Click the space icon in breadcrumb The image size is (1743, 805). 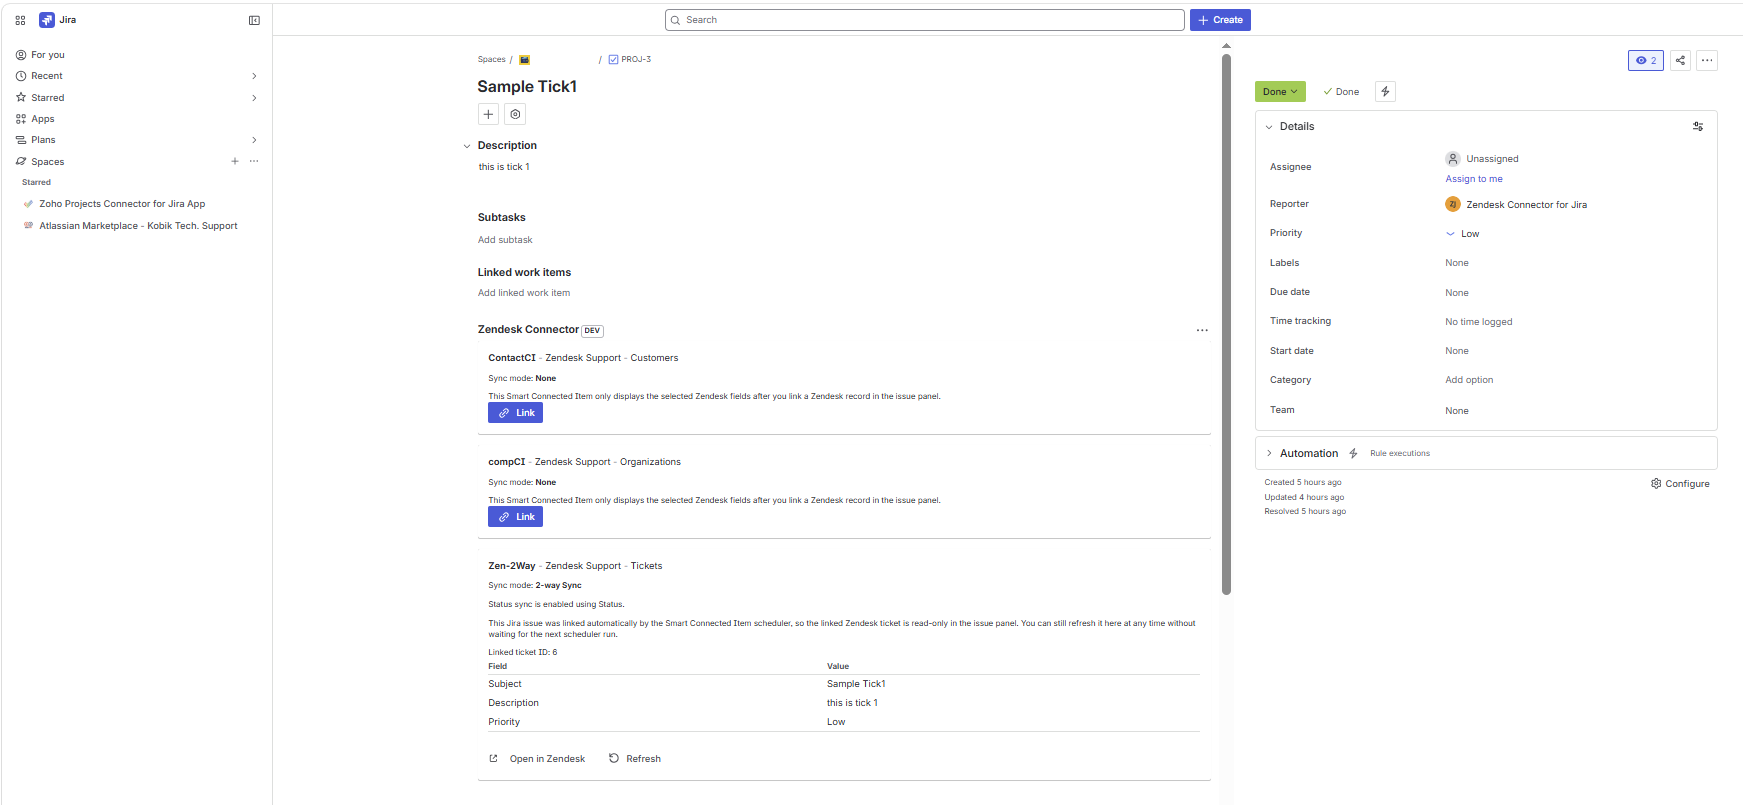click(x=524, y=60)
